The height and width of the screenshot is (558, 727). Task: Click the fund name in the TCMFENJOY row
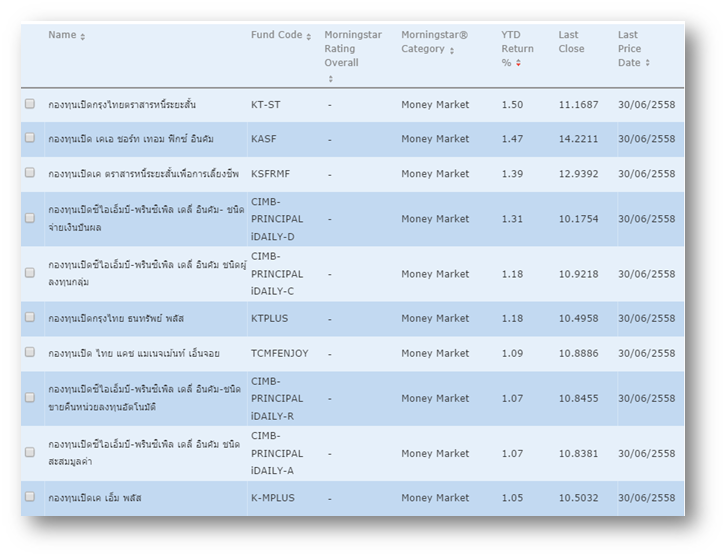[133, 353]
